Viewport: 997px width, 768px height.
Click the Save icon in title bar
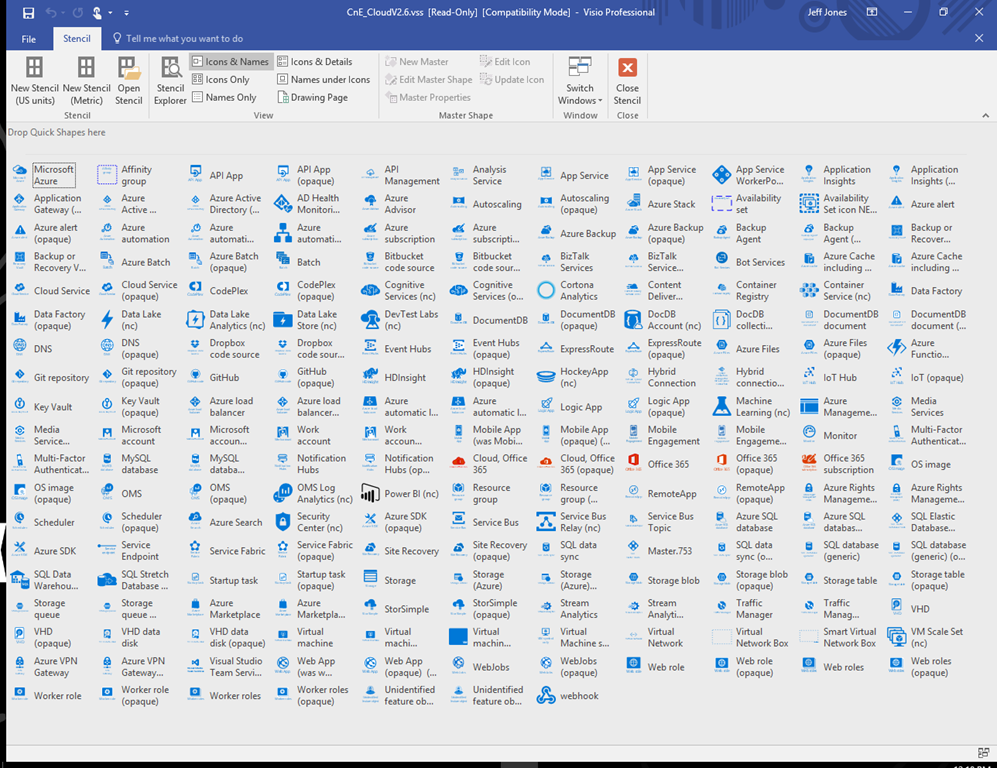point(28,13)
